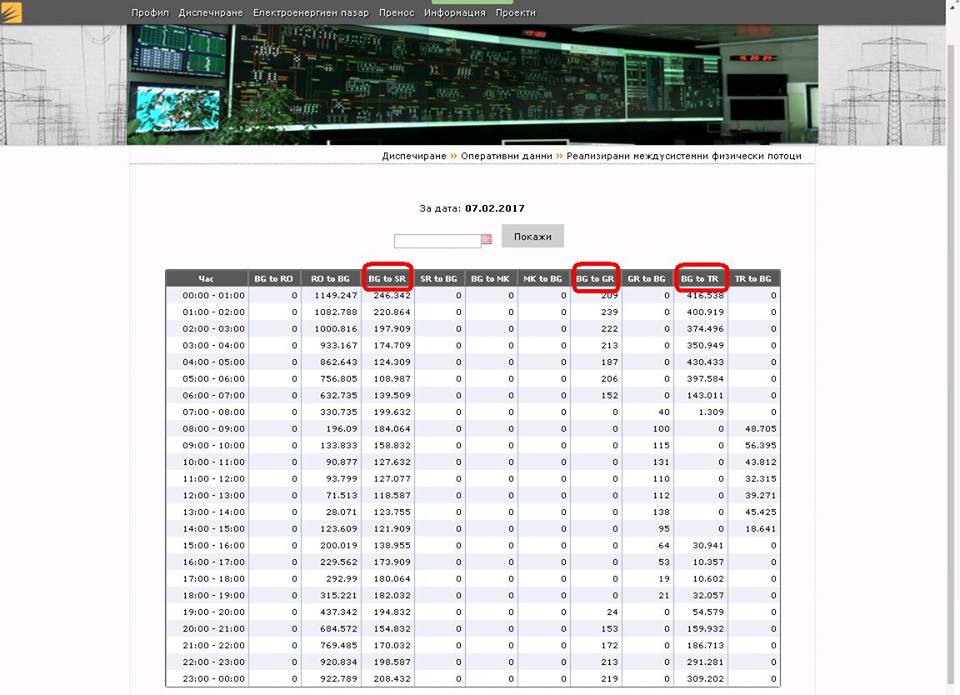Click Реализирани междусистемни физически потоци breadcrumb

coord(683,156)
